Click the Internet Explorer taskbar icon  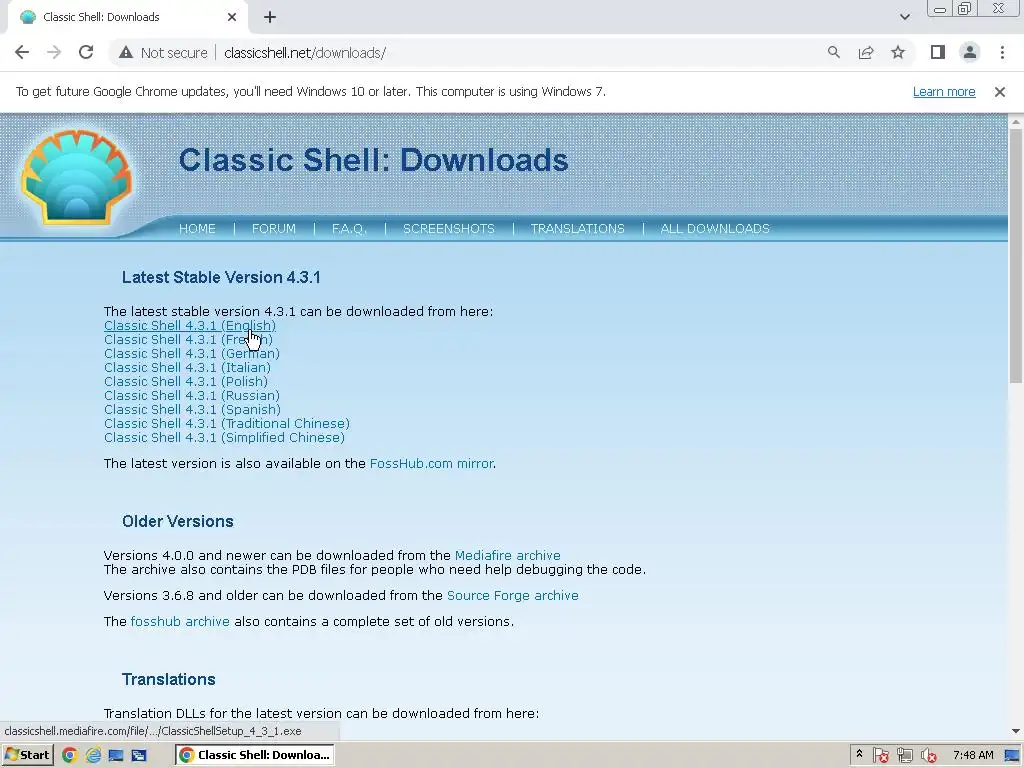pos(93,755)
